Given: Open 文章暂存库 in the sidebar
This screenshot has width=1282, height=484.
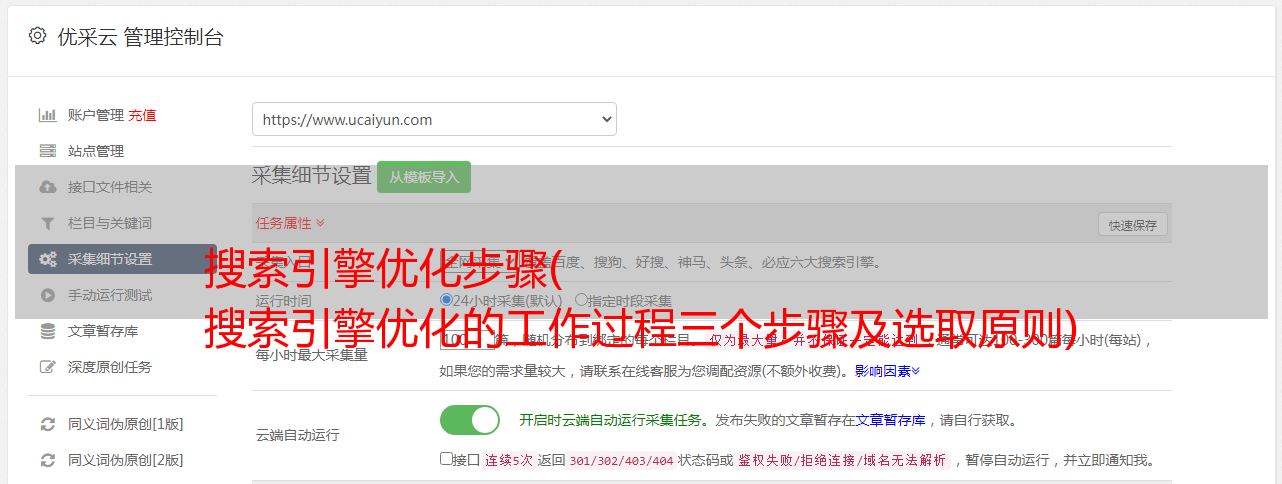Looking at the screenshot, I should [x=103, y=331].
